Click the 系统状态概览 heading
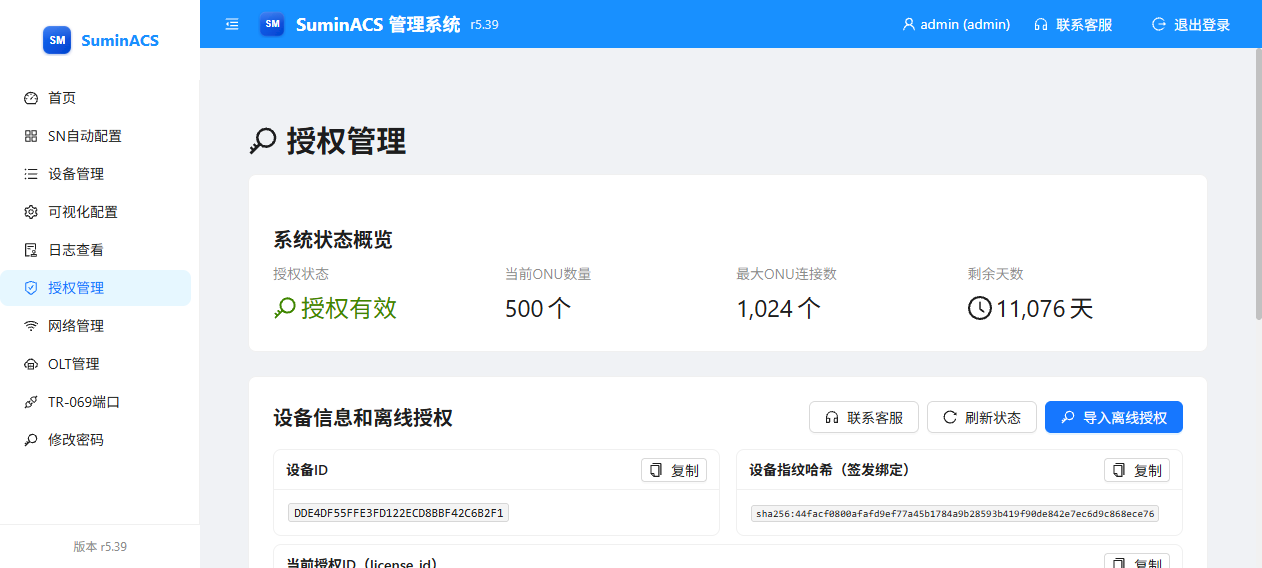The width and height of the screenshot is (1262, 568). (333, 240)
